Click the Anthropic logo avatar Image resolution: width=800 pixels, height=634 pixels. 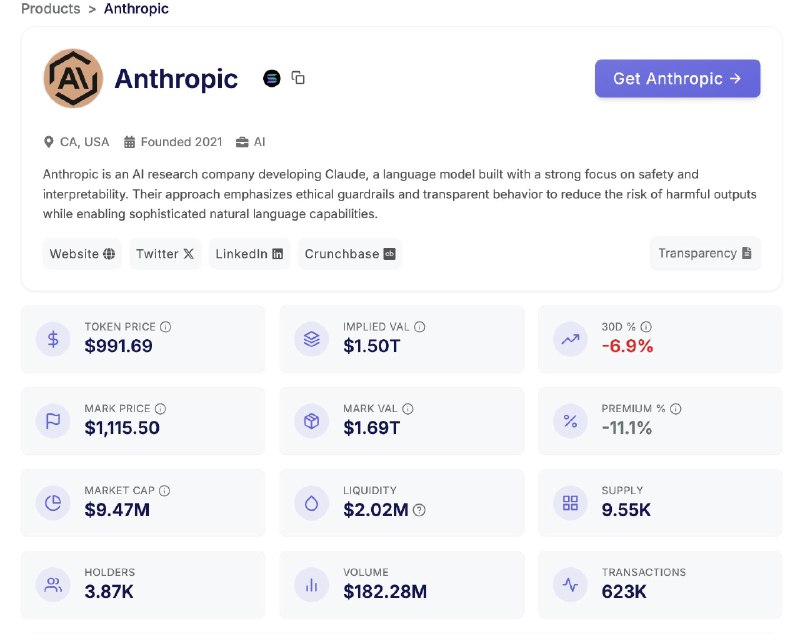click(x=73, y=78)
